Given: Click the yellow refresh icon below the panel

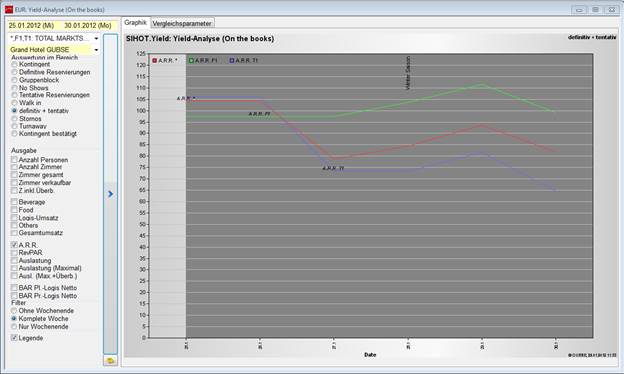Looking at the screenshot, I should pyautogui.click(x=110, y=360).
